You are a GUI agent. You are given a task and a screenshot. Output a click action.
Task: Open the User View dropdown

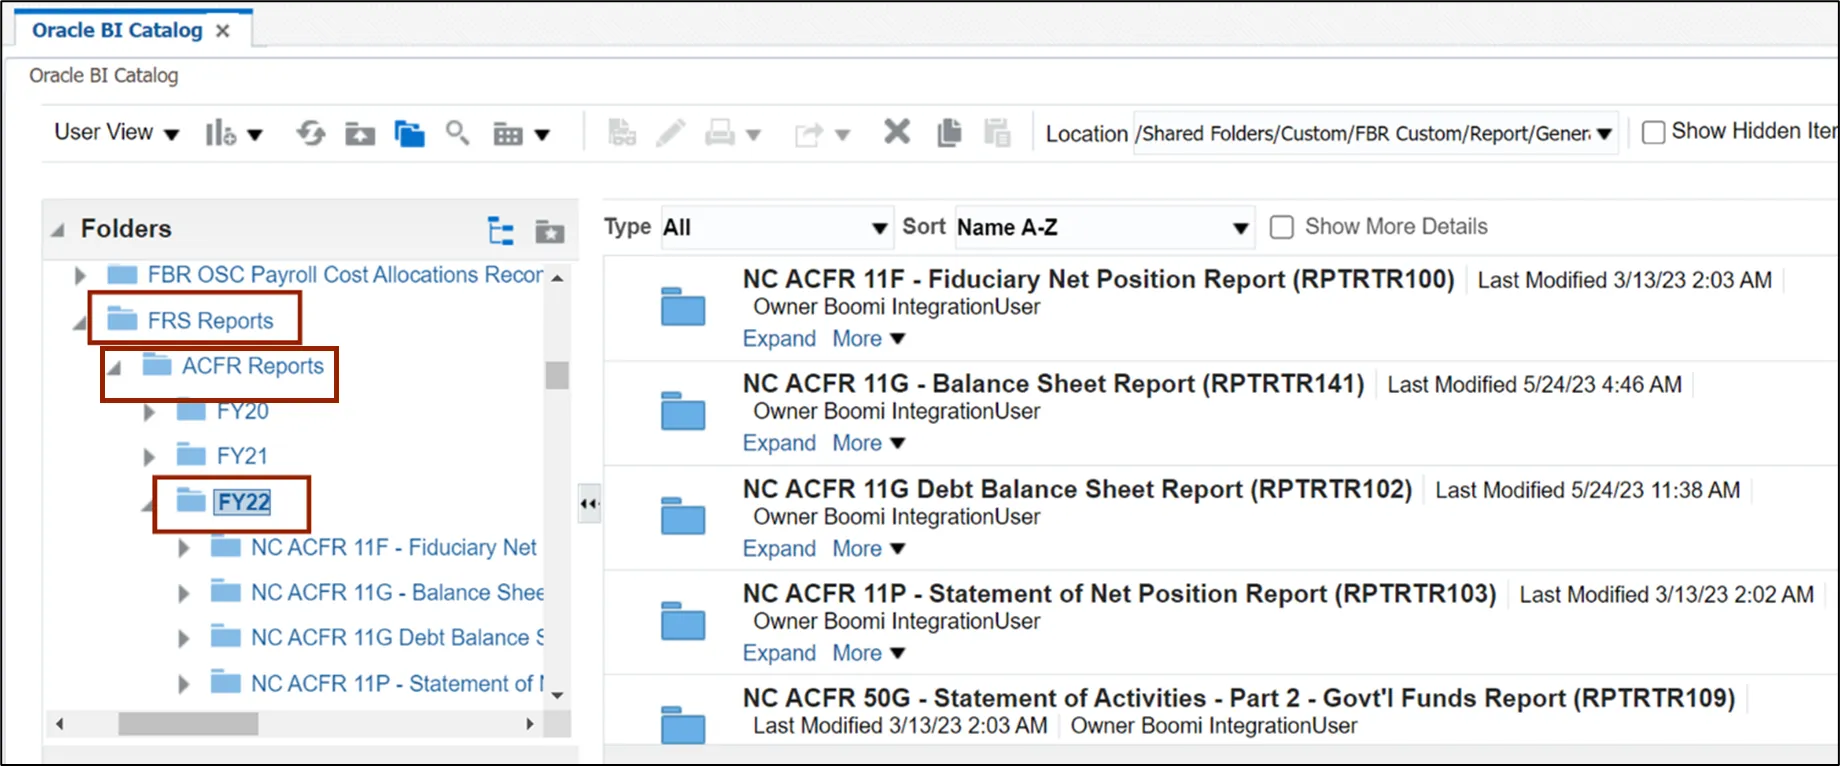point(116,133)
